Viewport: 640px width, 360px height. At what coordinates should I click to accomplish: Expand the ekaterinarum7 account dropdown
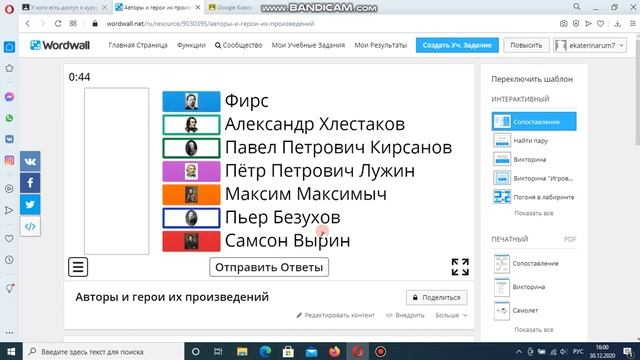(x=590, y=45)
